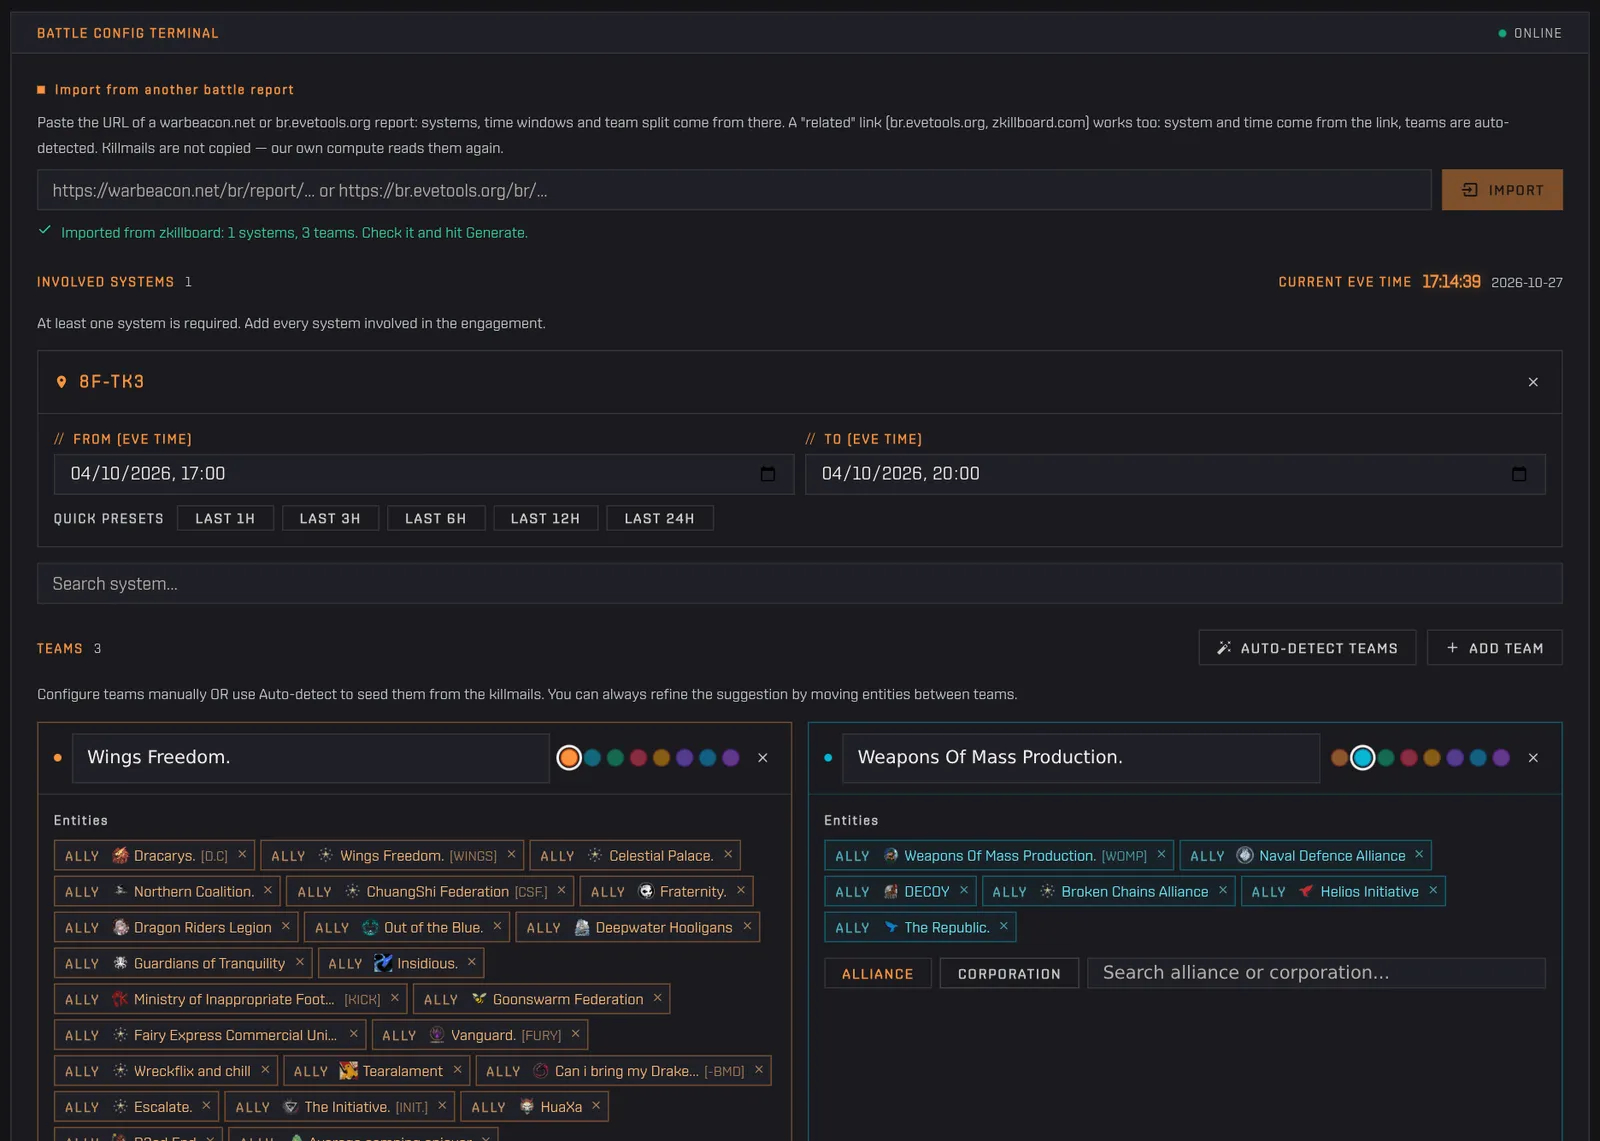Edit Weapons Of Mass Production. team name

click(1081, 758)
